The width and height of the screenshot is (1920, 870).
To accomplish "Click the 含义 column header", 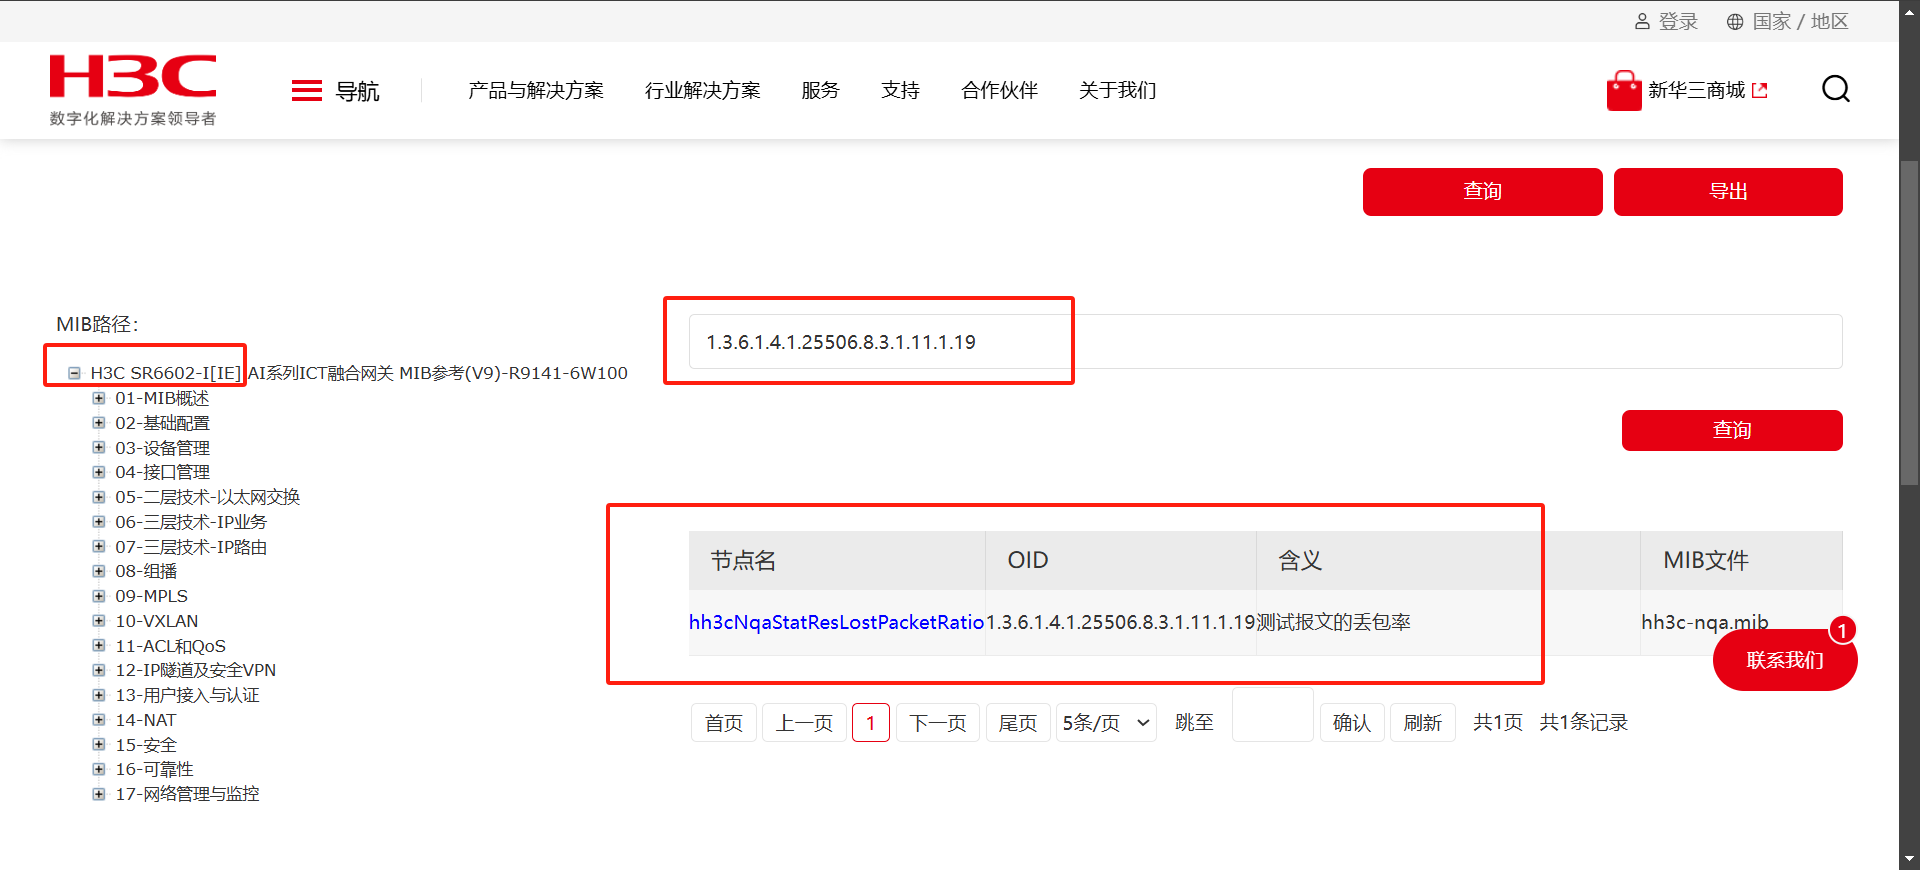I will [1448, 560].
